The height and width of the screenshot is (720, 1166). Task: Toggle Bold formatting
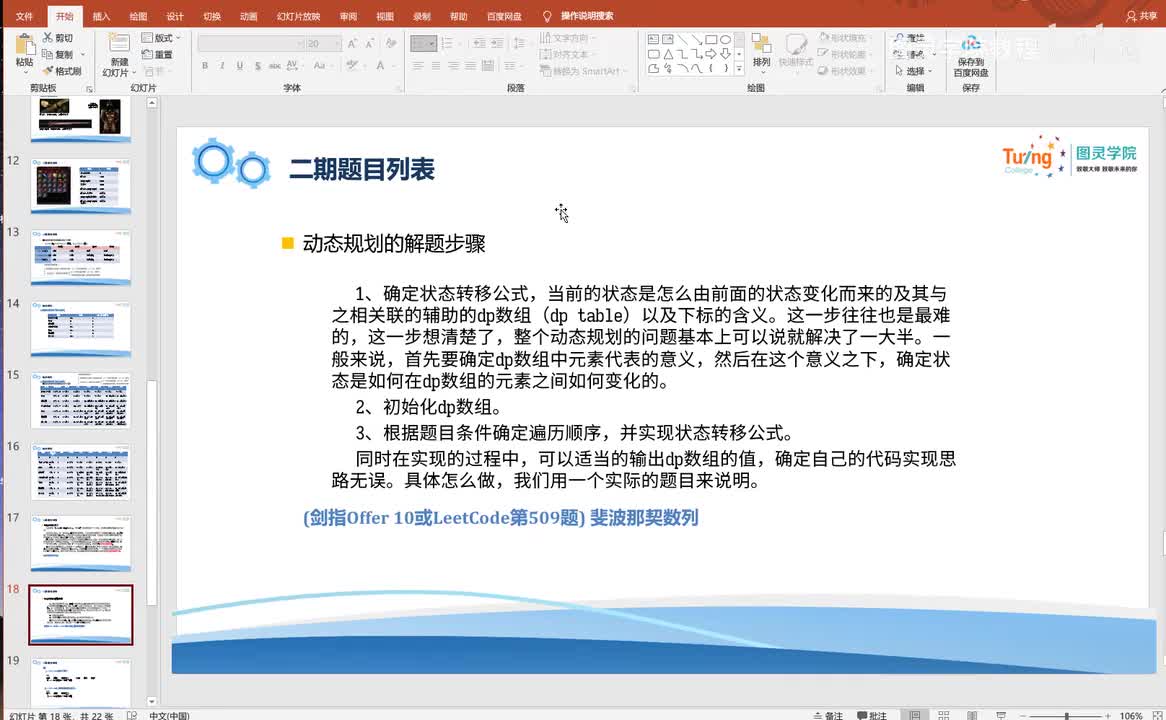(x=204, y=65)
